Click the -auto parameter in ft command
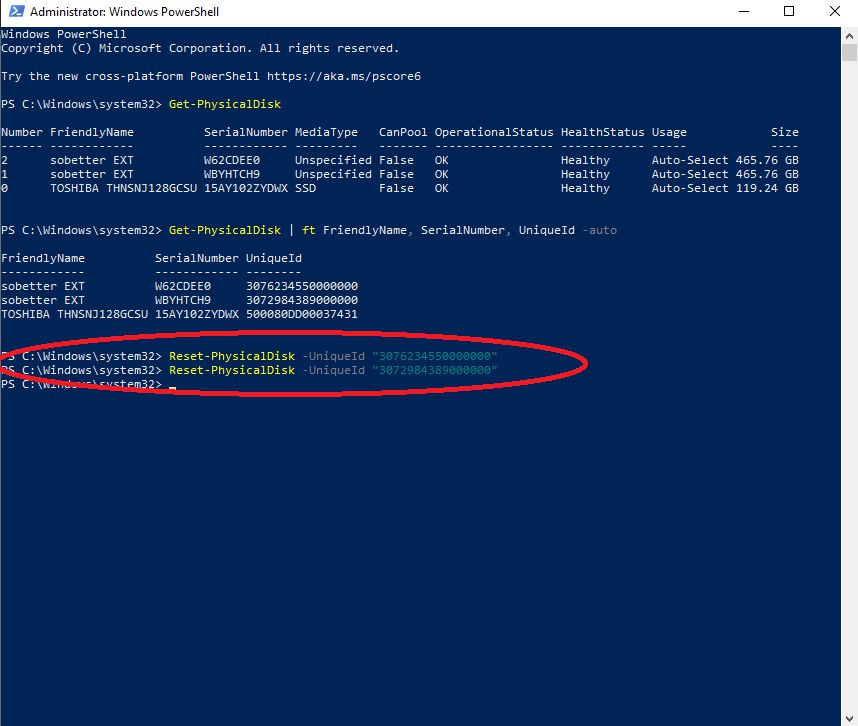 pos(600,230)
